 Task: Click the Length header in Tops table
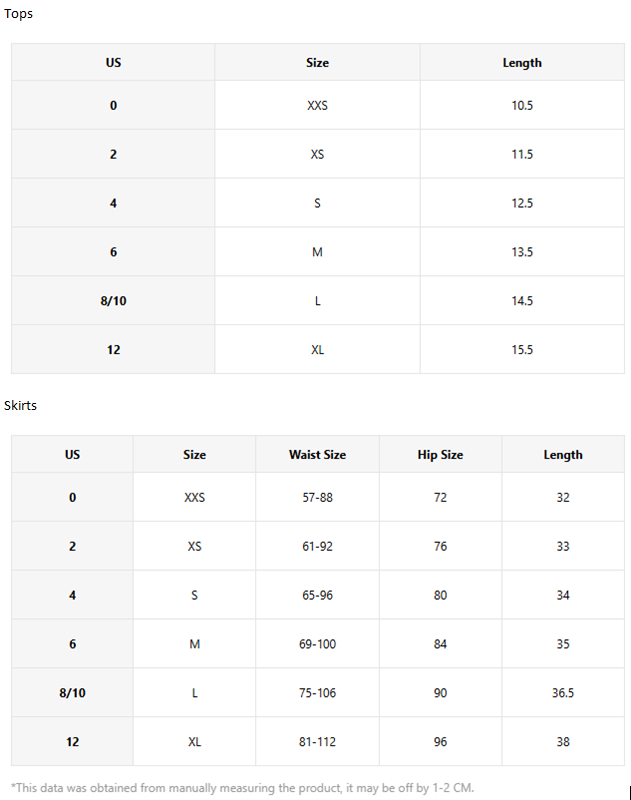pyautogui.click(x=522, y=63)
